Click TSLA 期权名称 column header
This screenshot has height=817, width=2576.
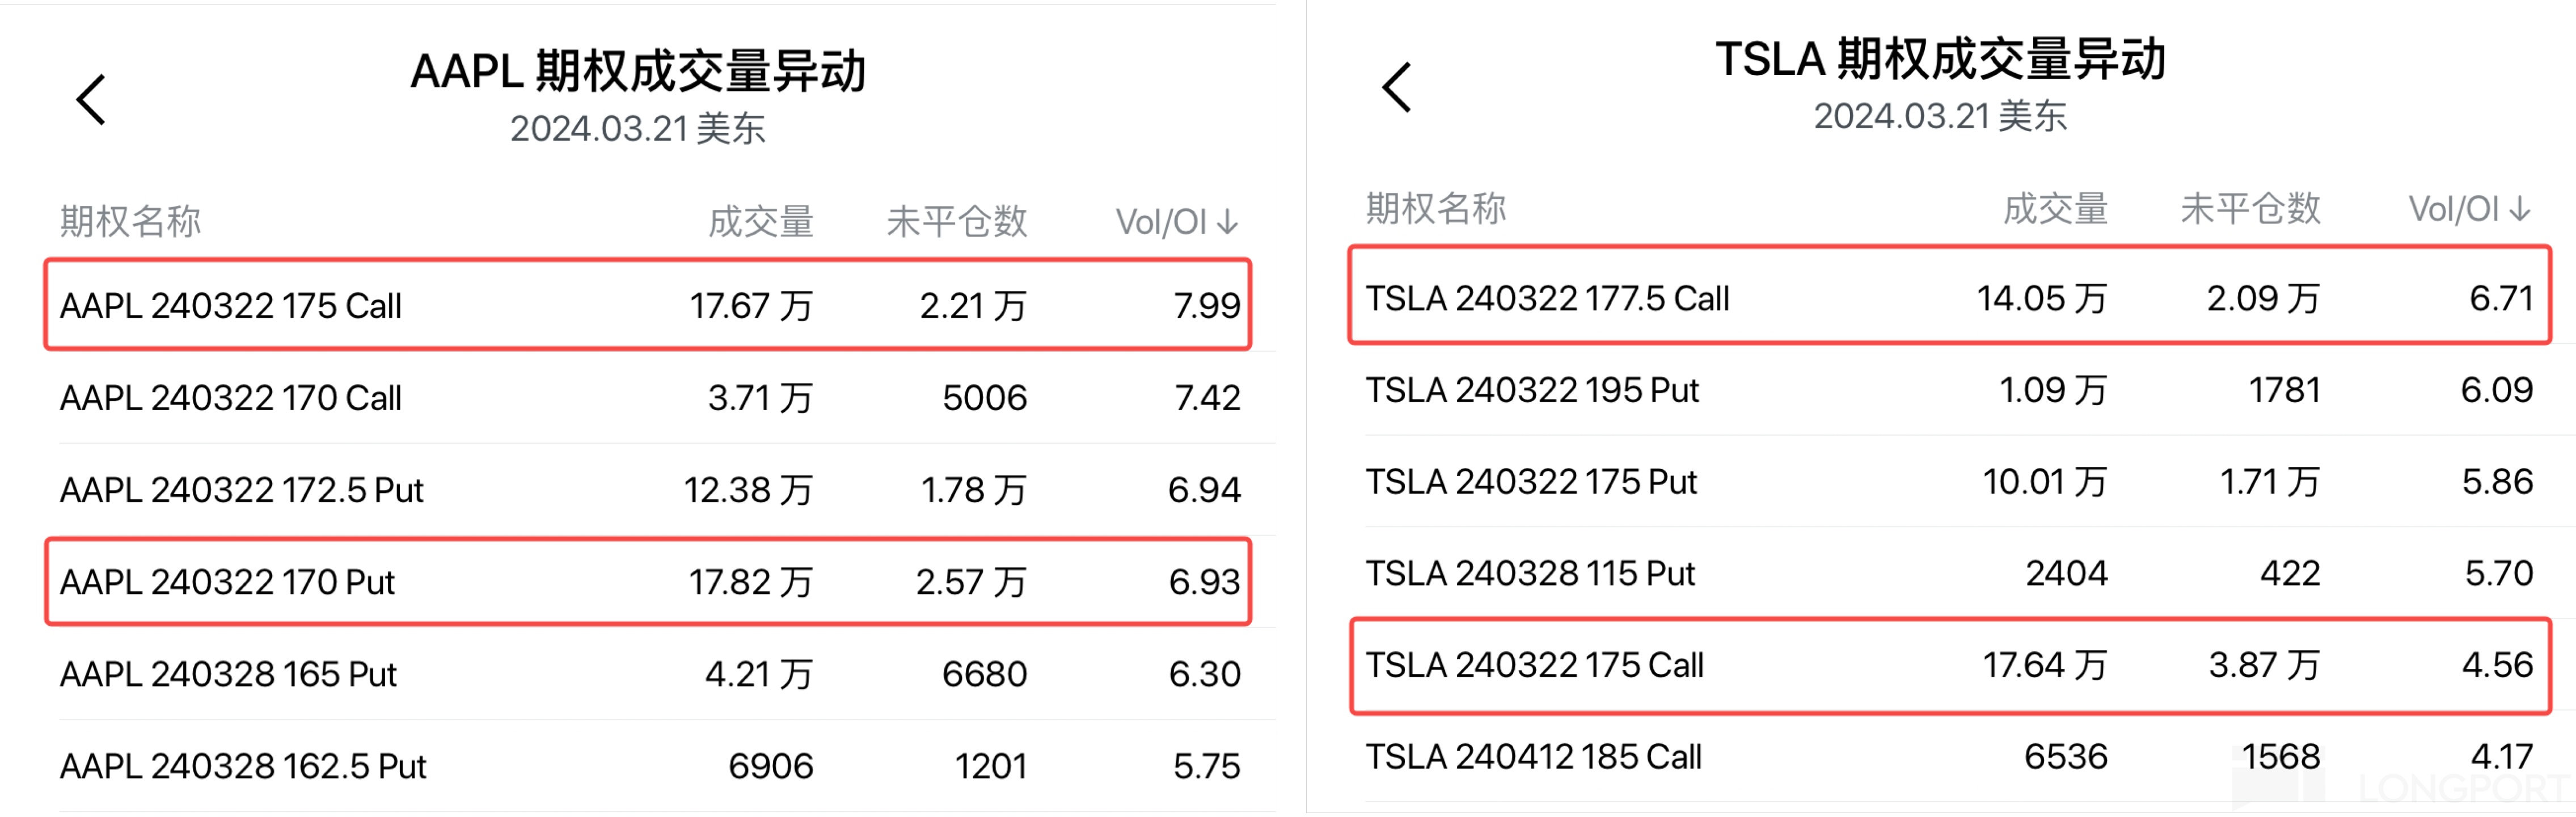[x=1436, y=209]
